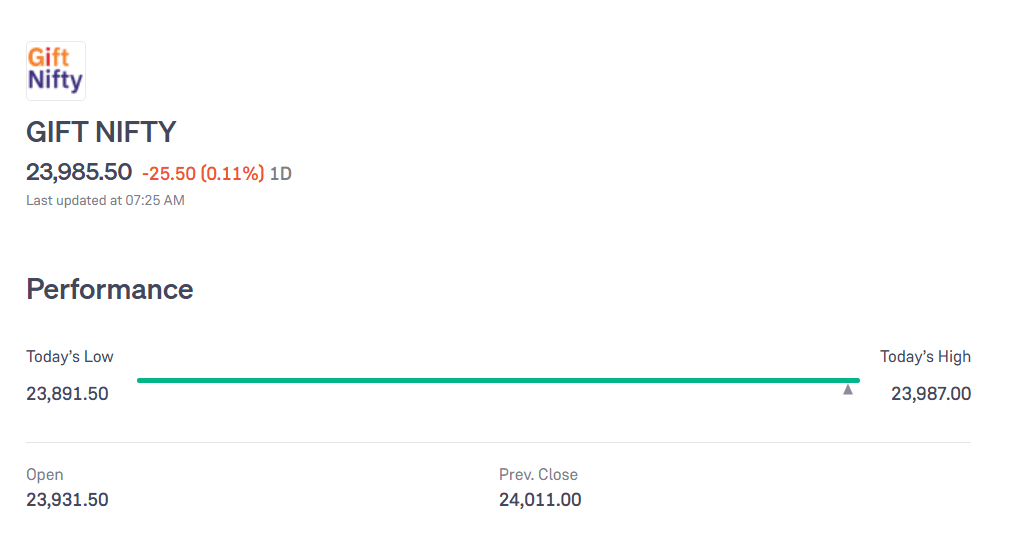
Task: Click the GIFT NIFTY title
Action: [101, 132]
